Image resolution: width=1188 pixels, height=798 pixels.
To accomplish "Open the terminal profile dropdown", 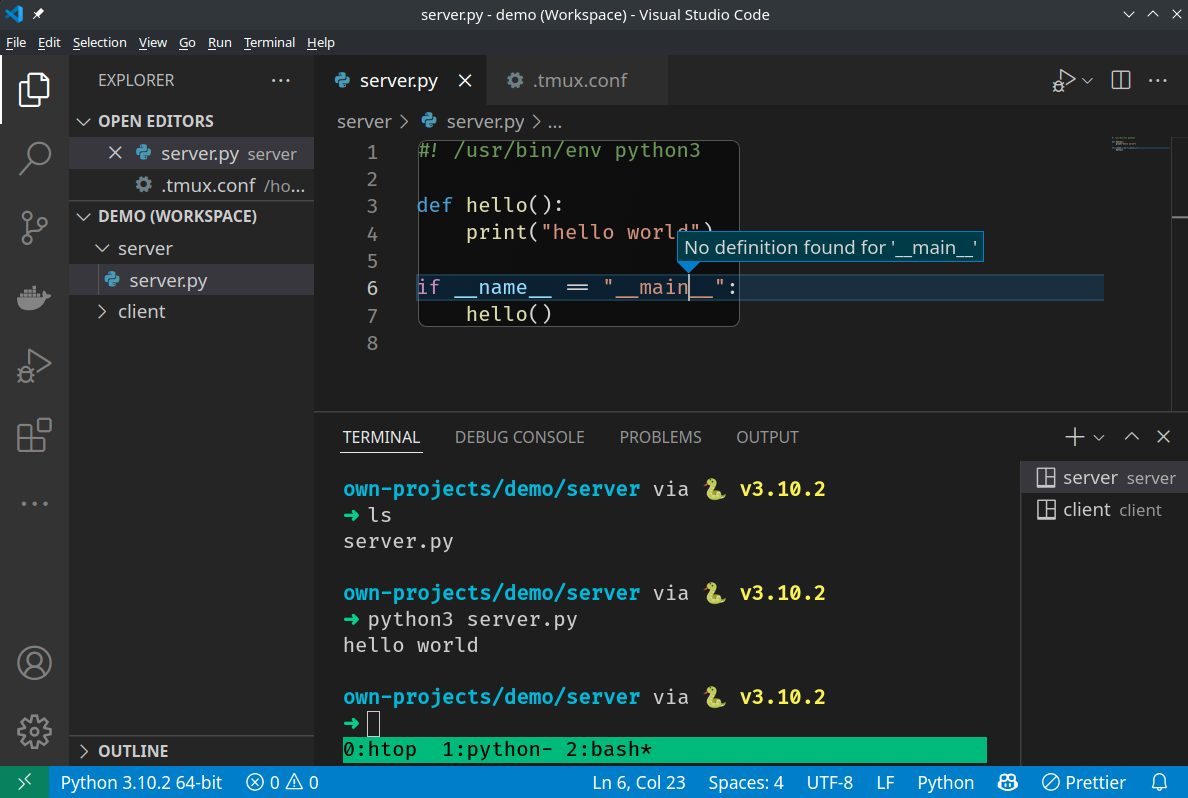I will 1097,436.
